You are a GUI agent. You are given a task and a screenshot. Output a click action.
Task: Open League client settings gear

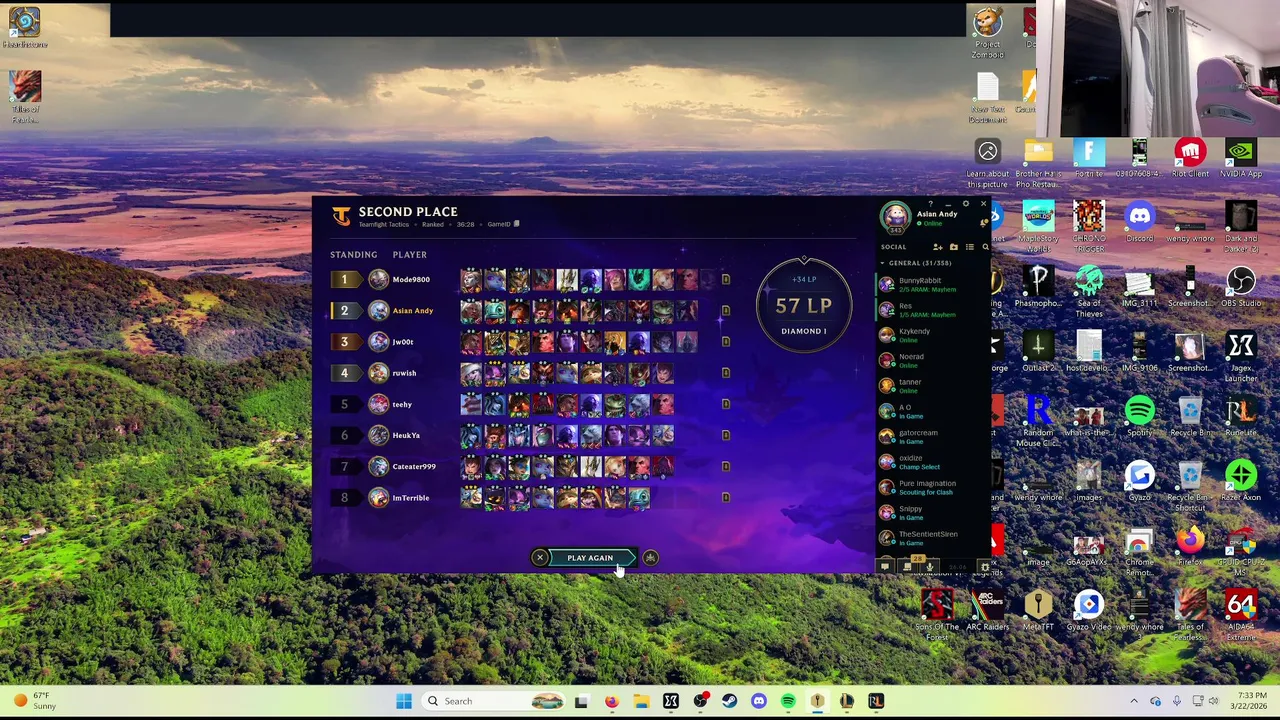tap(966, 204)
